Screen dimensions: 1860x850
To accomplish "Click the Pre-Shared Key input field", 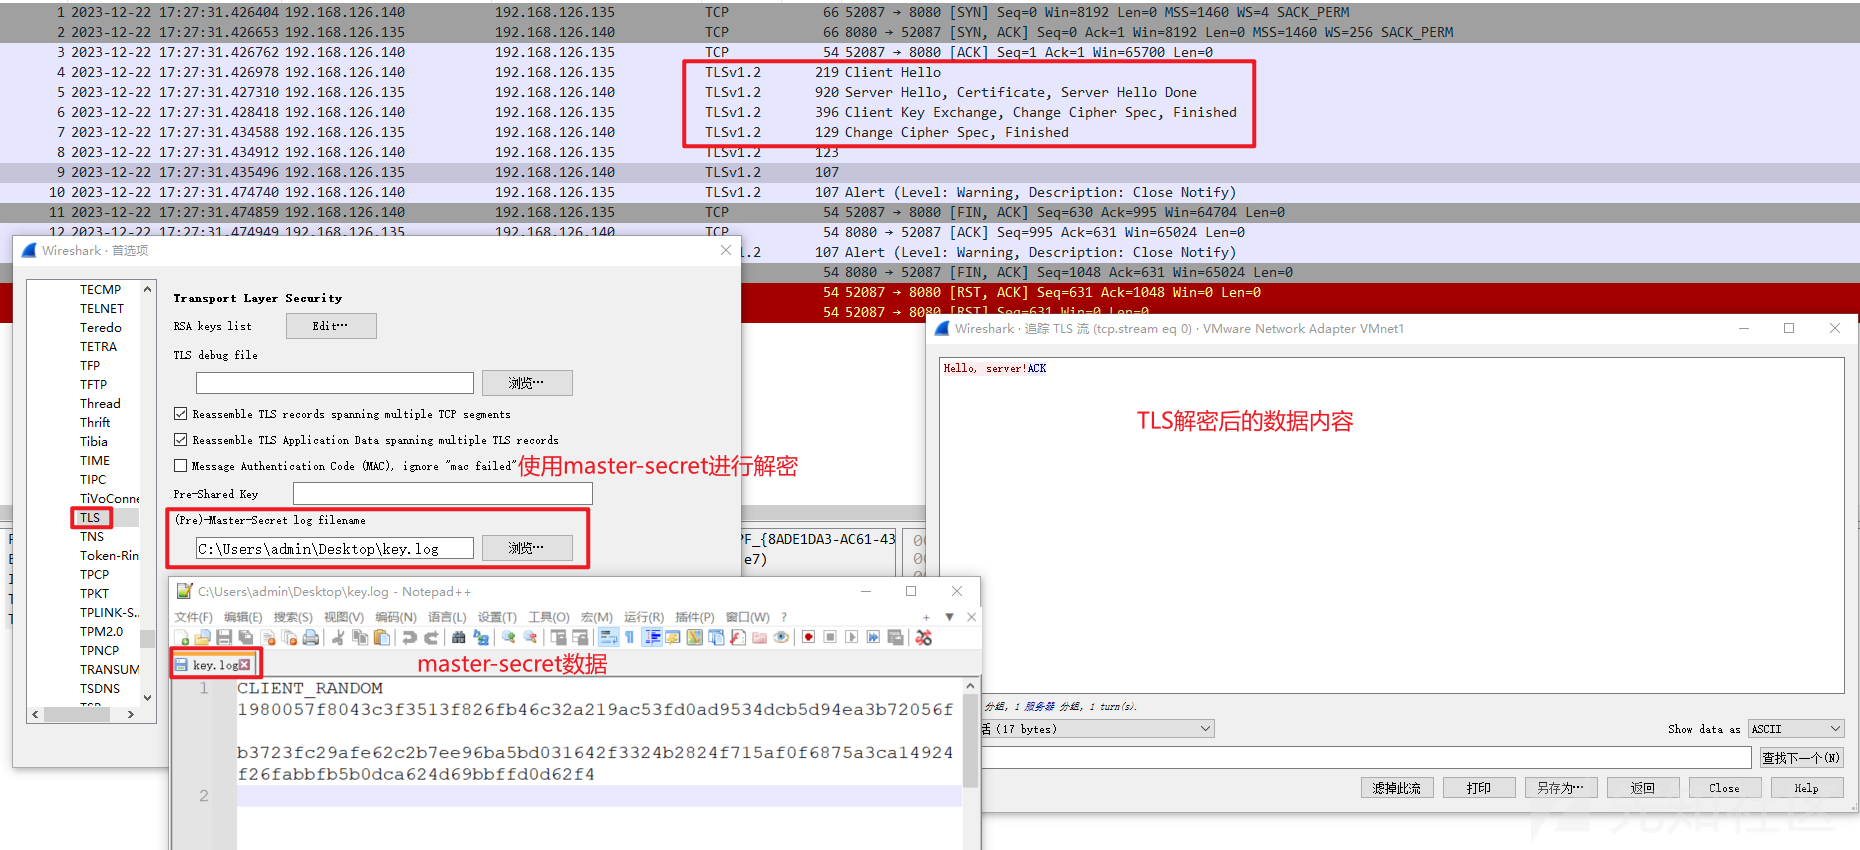I will (443, 494).
